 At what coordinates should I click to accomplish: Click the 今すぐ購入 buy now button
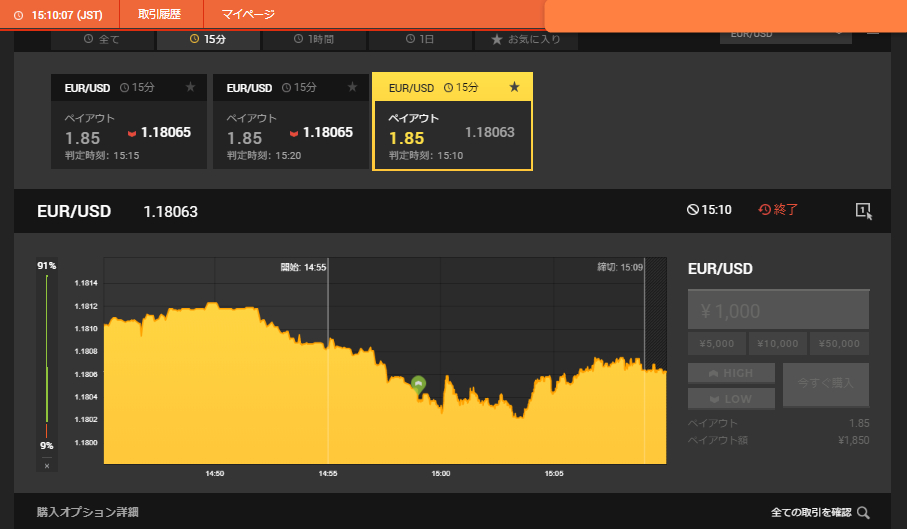[825, 385]
